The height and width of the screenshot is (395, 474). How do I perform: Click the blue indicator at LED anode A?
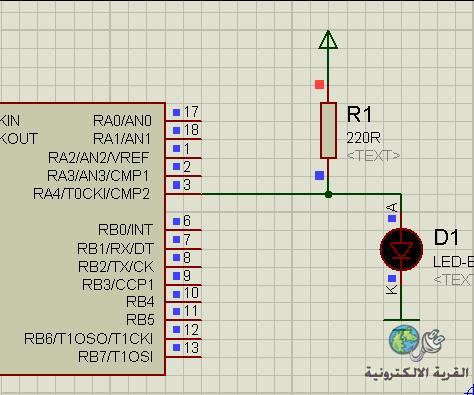coord(392,219)
